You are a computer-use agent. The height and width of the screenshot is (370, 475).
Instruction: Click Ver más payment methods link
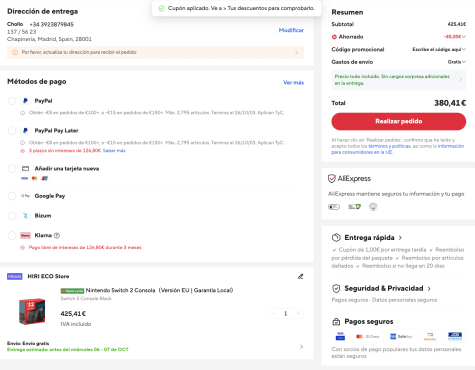pyautogui.click(x=294, y=83)
